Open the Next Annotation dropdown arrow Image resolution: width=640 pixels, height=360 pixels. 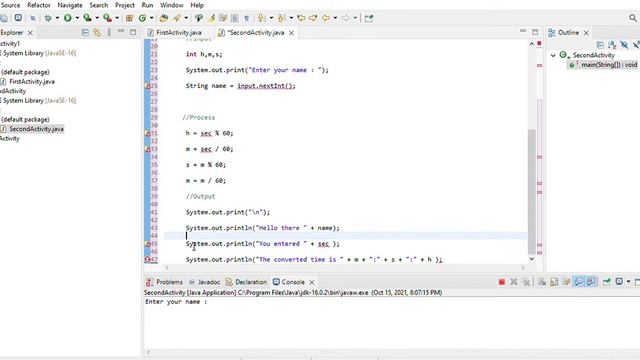click(271, 18)
